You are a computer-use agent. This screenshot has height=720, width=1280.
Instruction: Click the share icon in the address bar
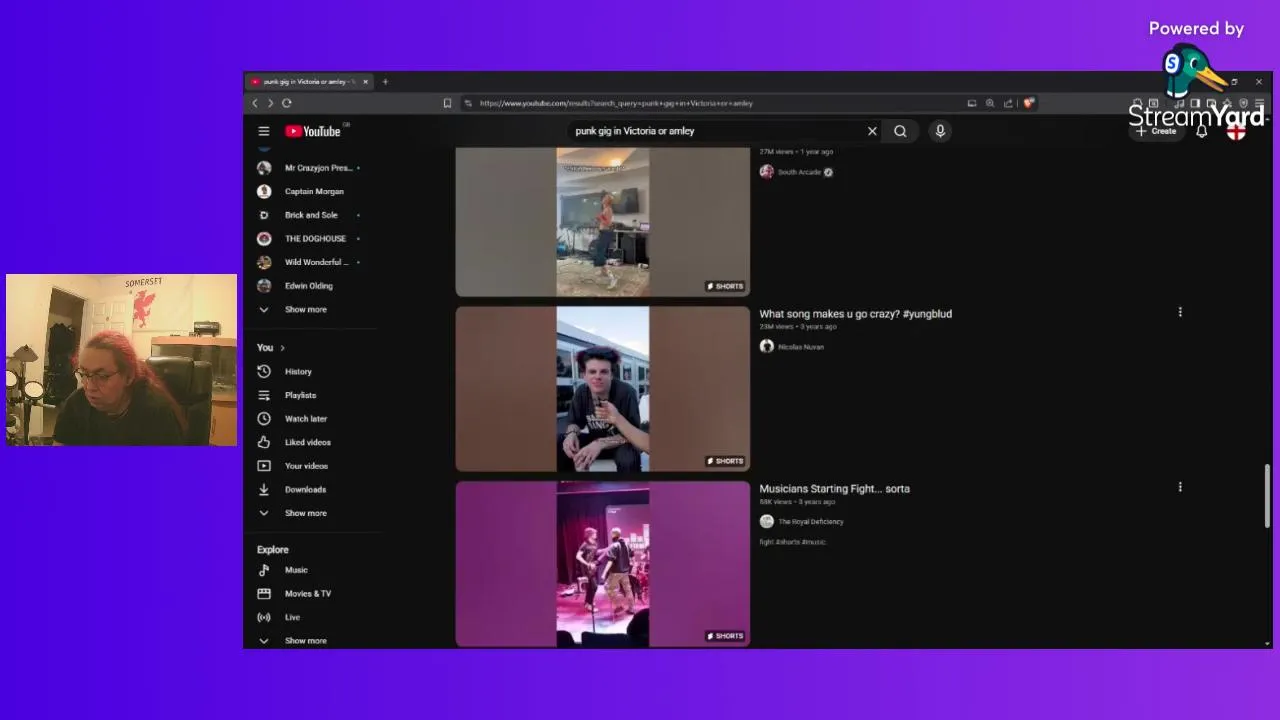click(1008, 103)
